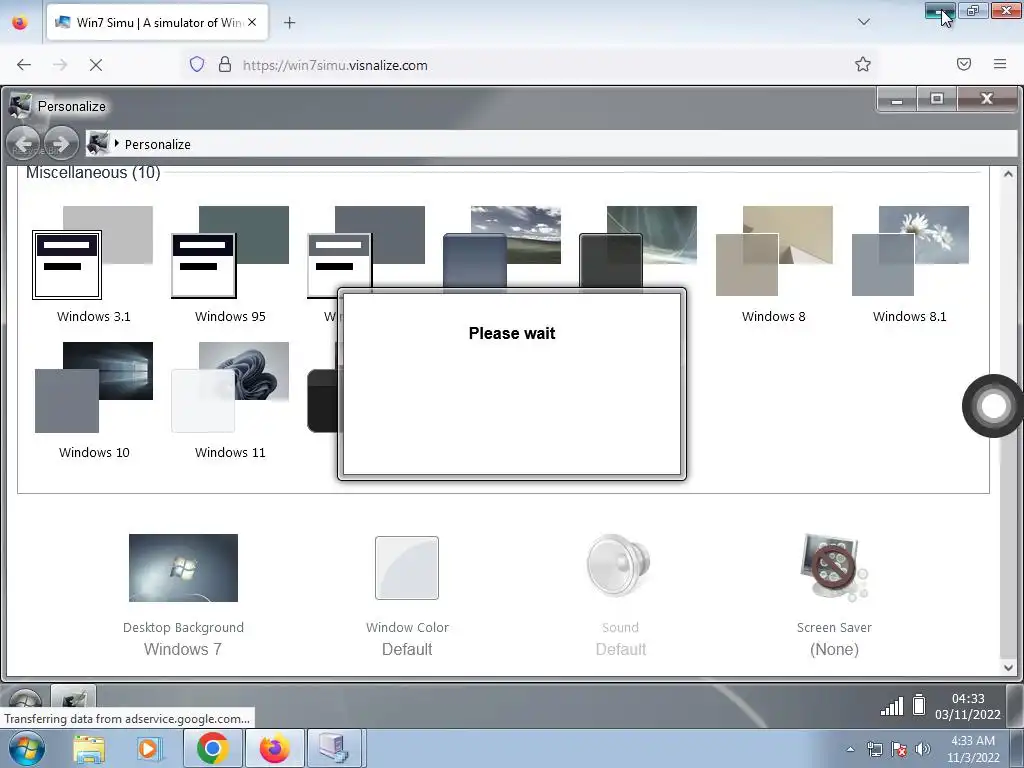1024x768 pixels.
Task: Open Windows network tray icon
Action: (874, 750)
